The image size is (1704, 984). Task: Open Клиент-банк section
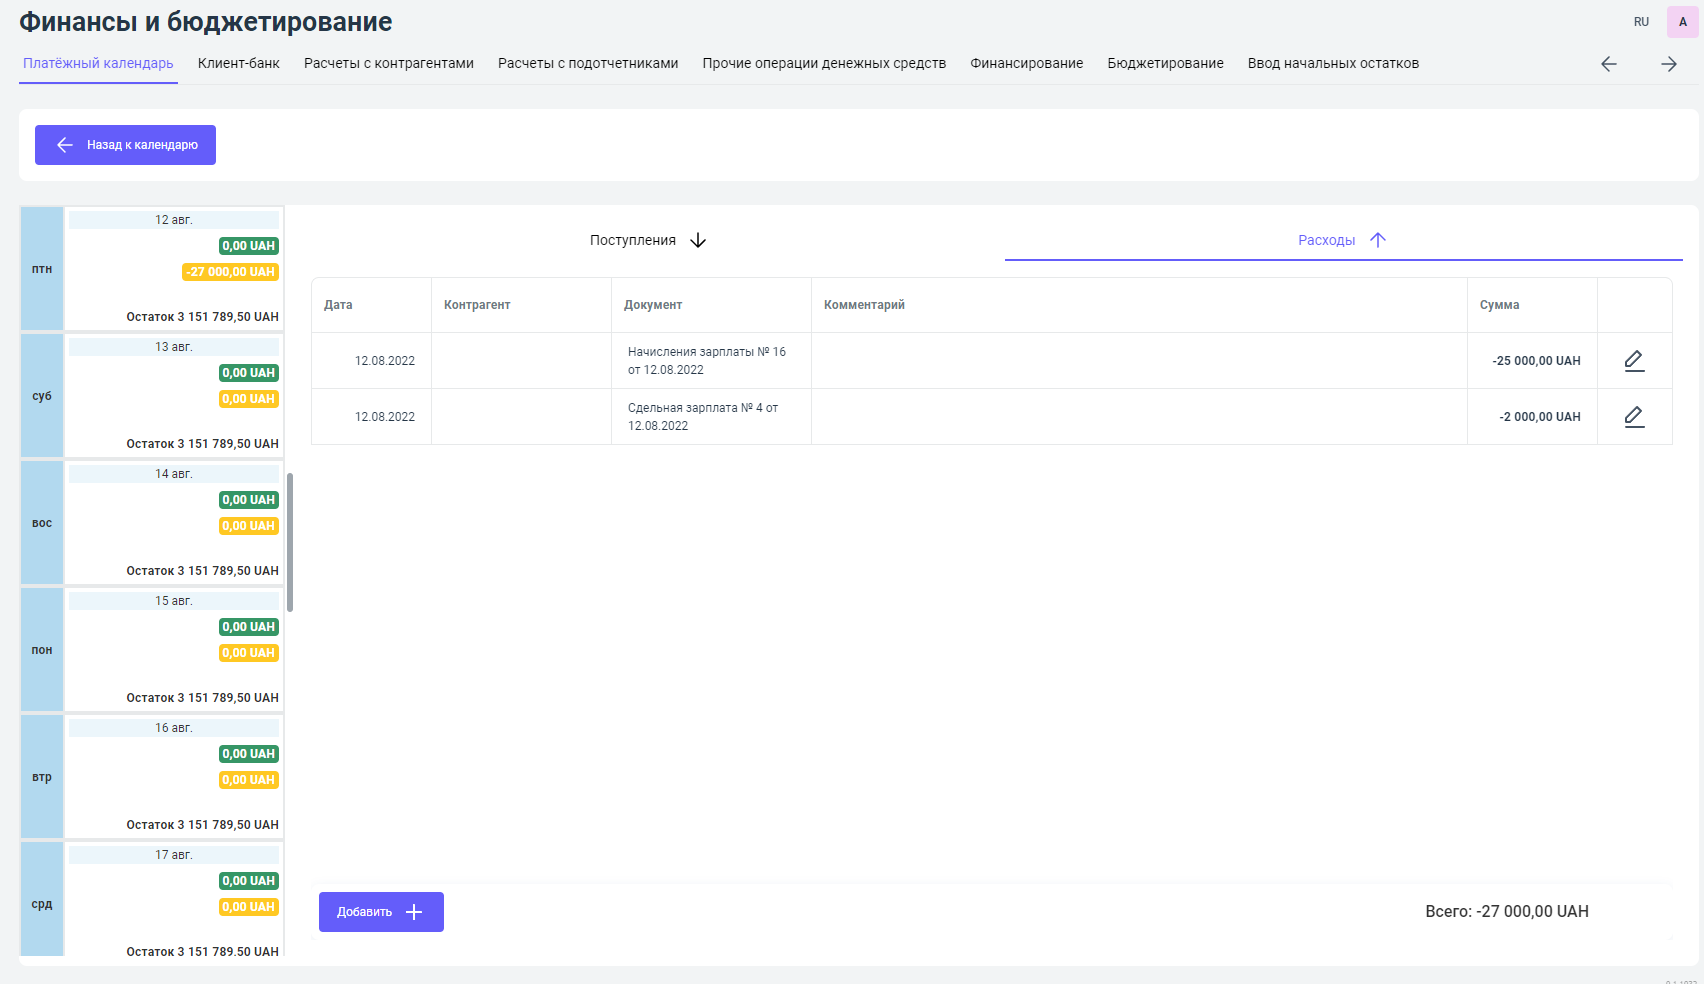point(238,63)
